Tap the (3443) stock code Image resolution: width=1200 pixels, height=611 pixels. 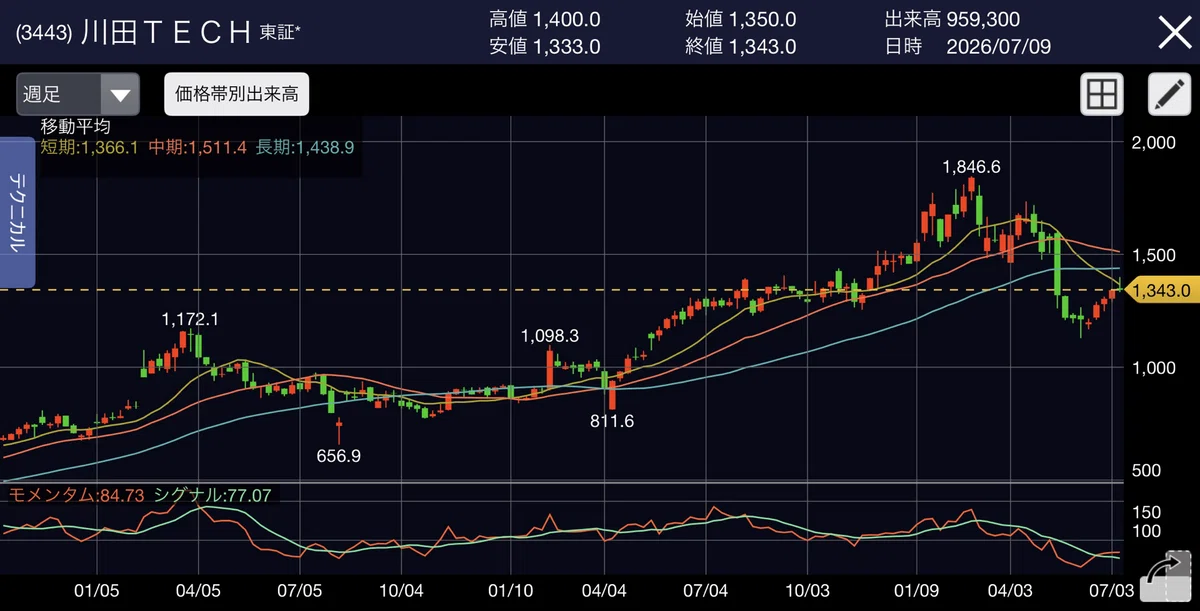coord(44,32)
